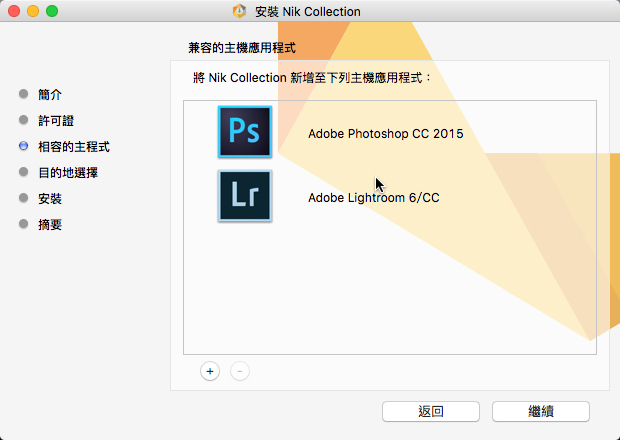Select the Photoshop Ps icon
This screenshot has height=440, width=620.
point(244,132)
